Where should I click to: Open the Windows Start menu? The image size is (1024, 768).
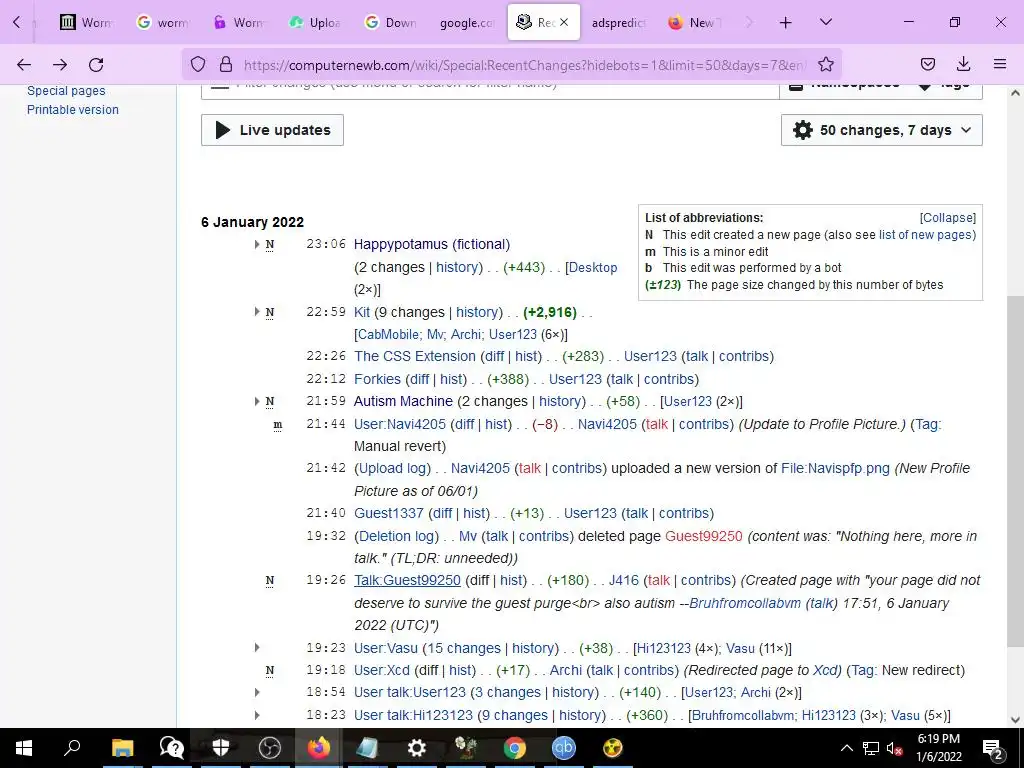(x=24, y=748)
